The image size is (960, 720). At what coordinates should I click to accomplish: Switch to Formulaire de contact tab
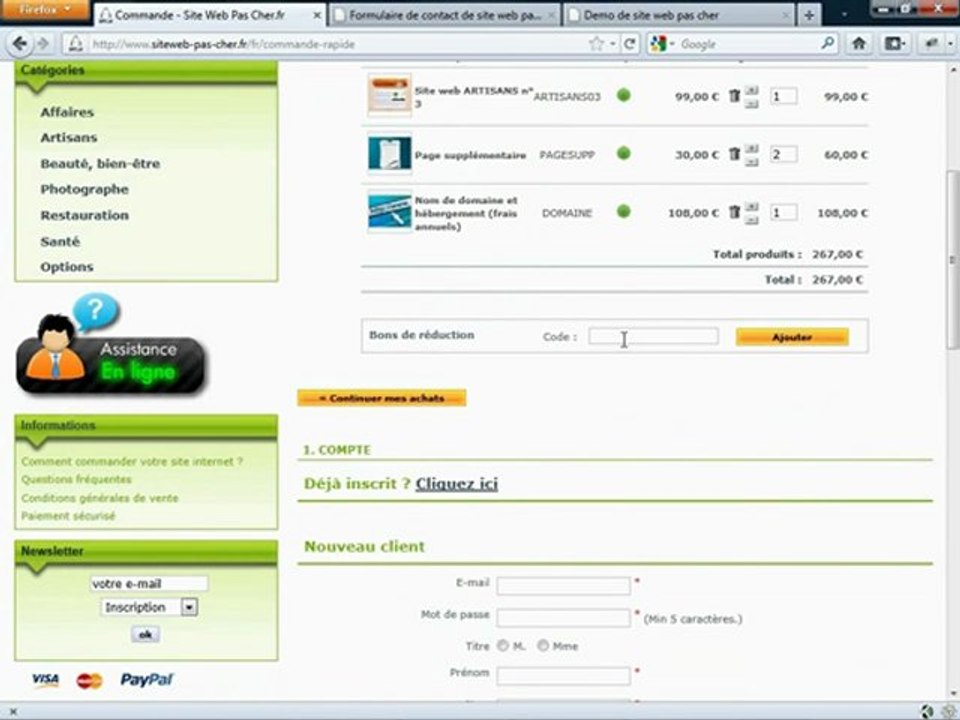[444, 15]
